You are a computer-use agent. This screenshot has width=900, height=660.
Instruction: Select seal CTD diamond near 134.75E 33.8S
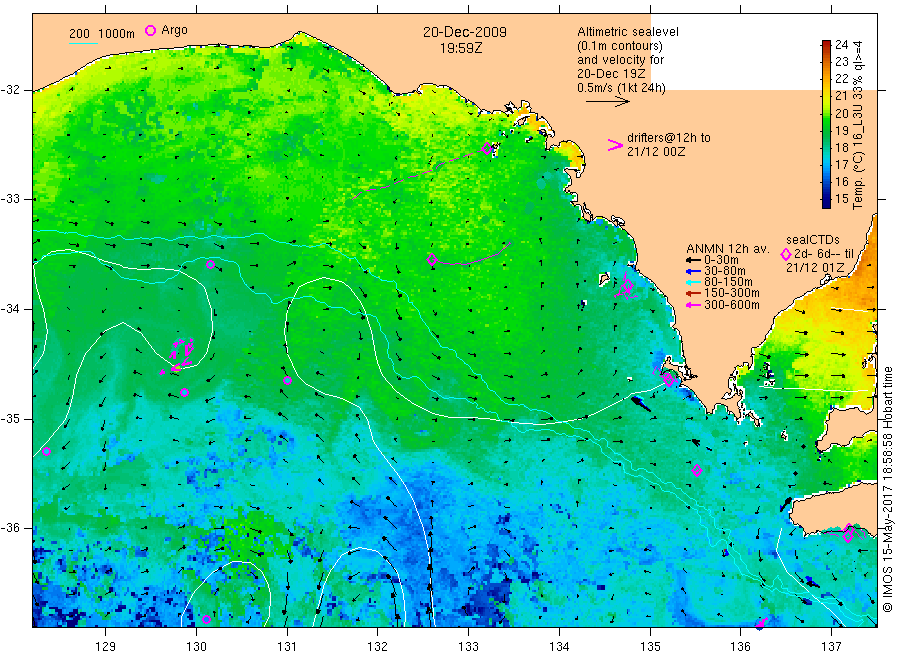(x=627, y=285)
